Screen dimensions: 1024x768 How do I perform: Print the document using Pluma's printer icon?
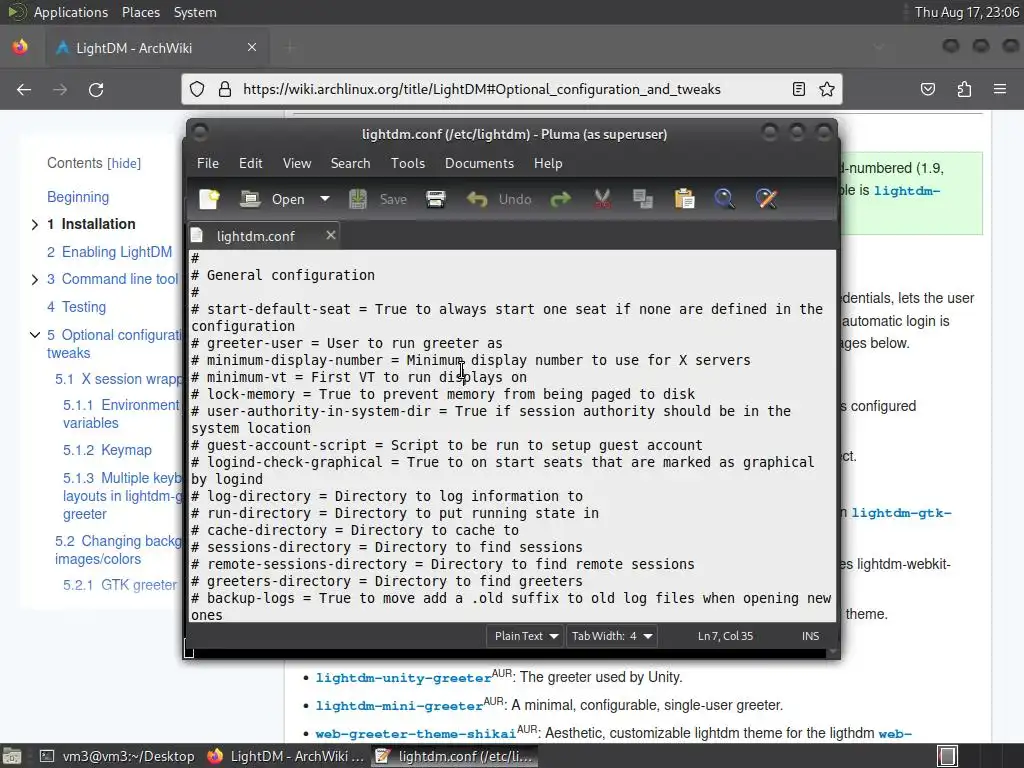[436, 199]
